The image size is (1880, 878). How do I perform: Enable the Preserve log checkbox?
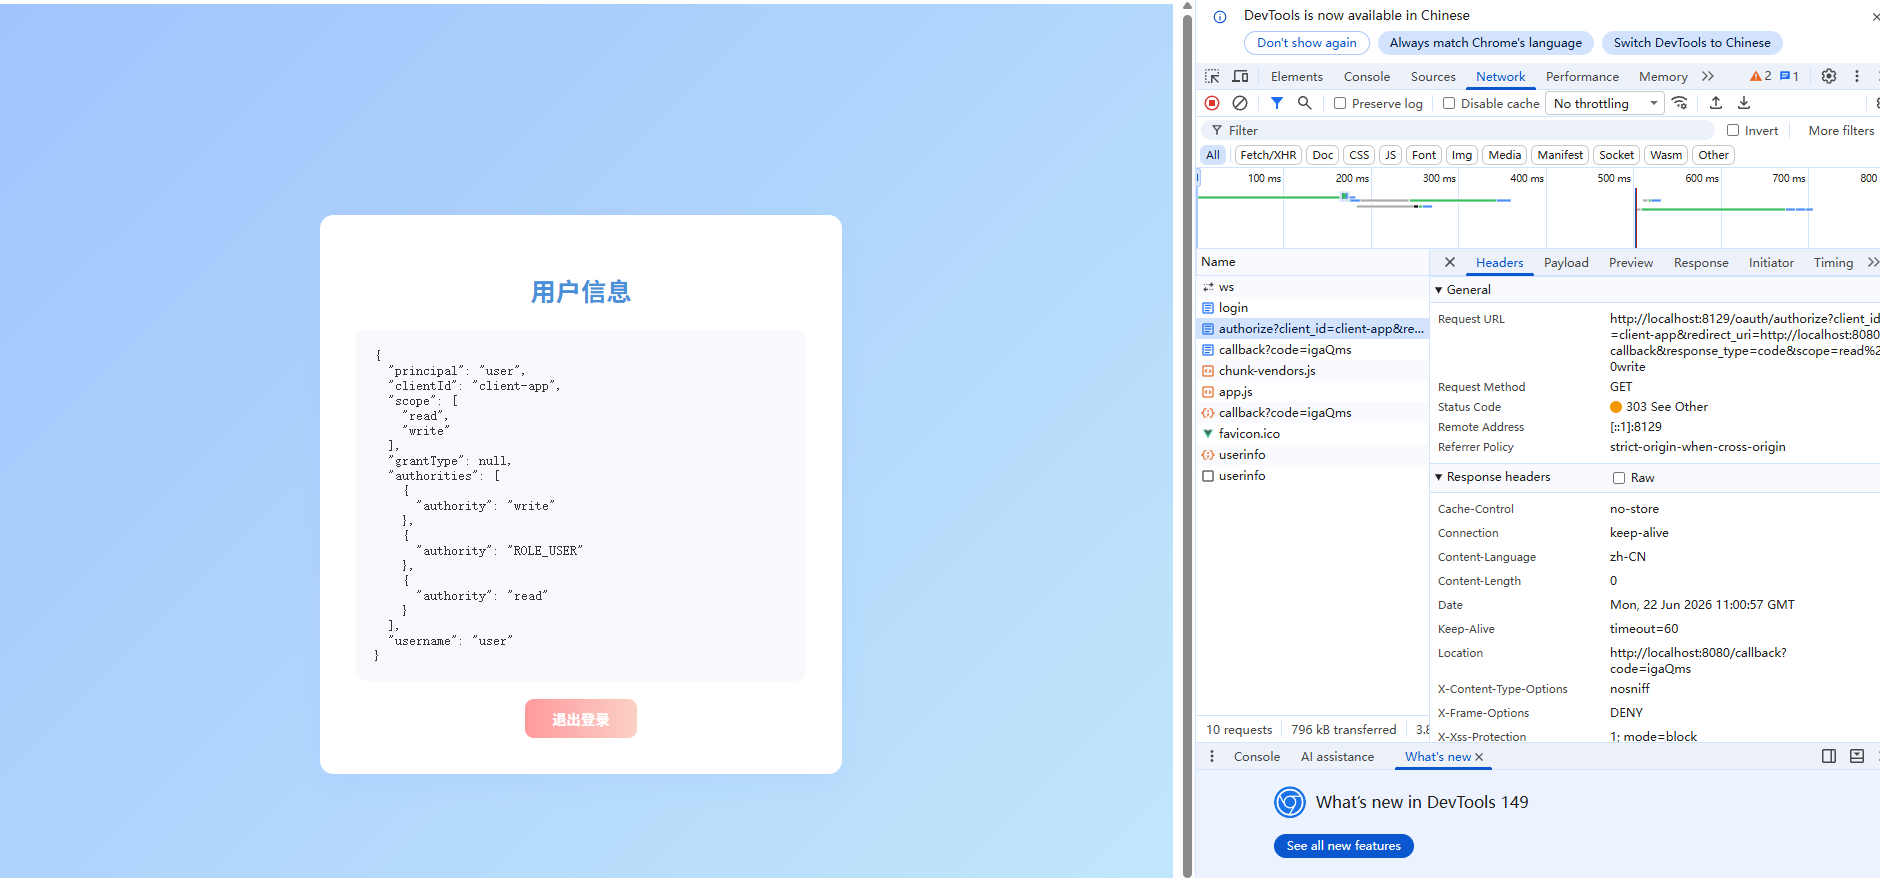(x=1340, y=103)
